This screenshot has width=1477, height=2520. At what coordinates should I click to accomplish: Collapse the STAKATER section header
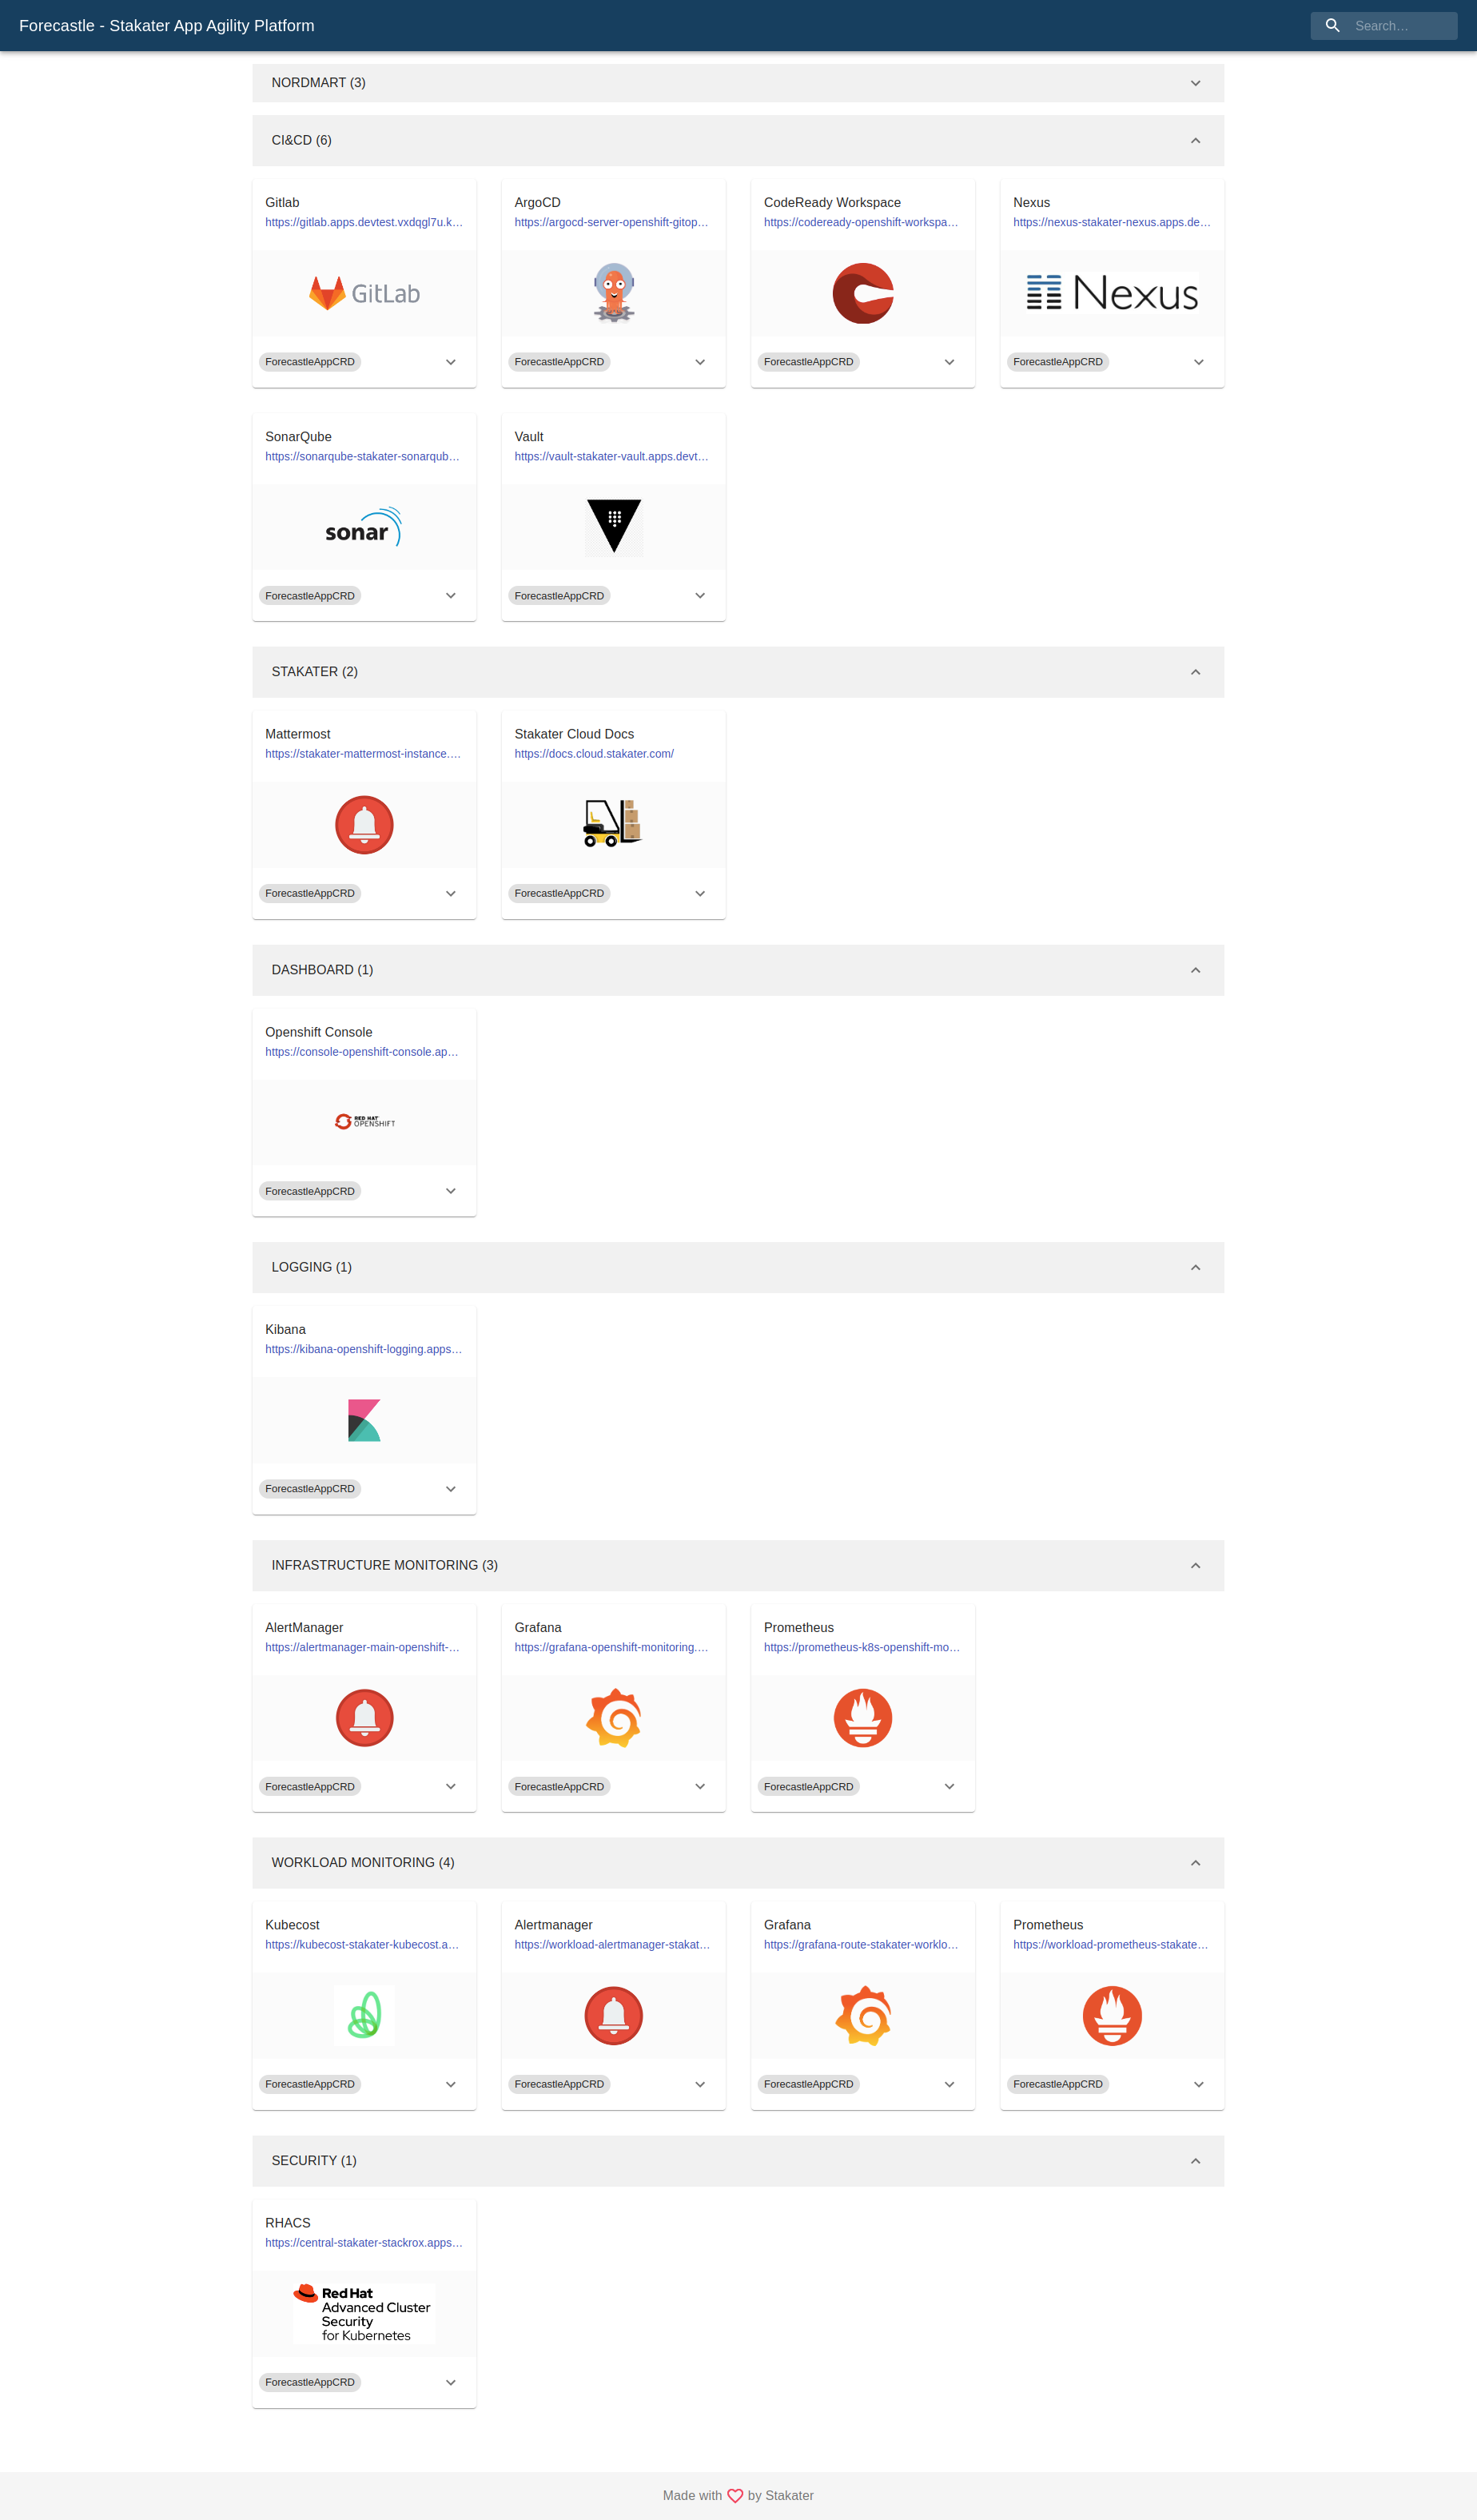tap(1195, 672)
